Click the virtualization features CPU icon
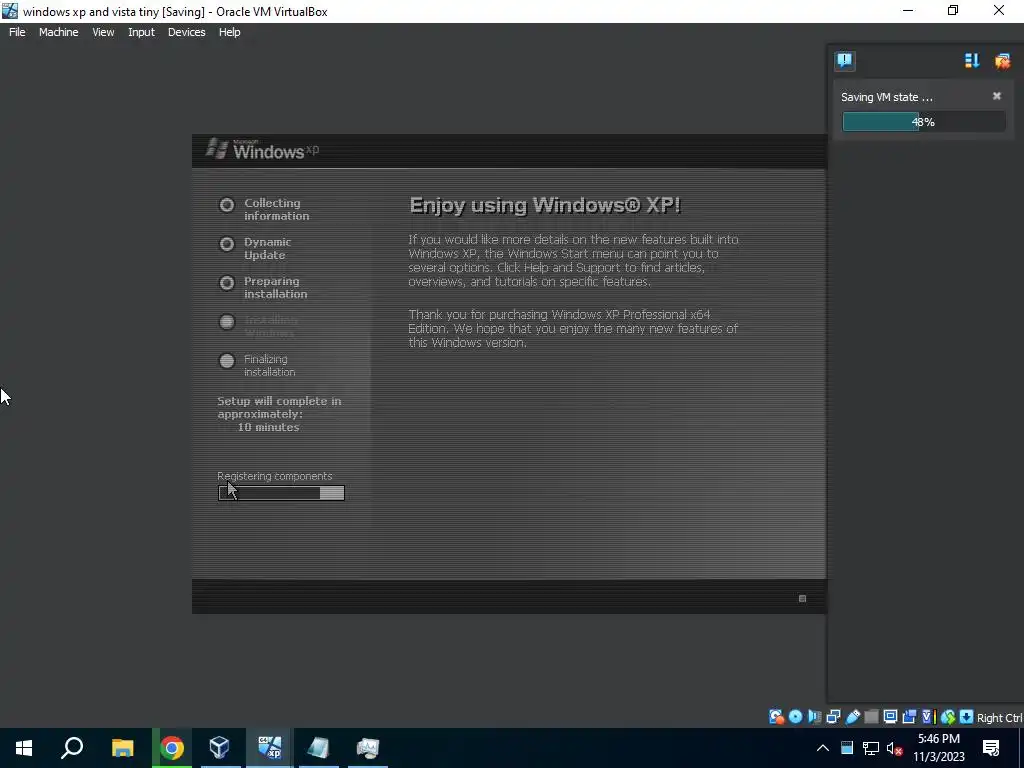Screen dimensions: 1024x768 click(928, 717)
